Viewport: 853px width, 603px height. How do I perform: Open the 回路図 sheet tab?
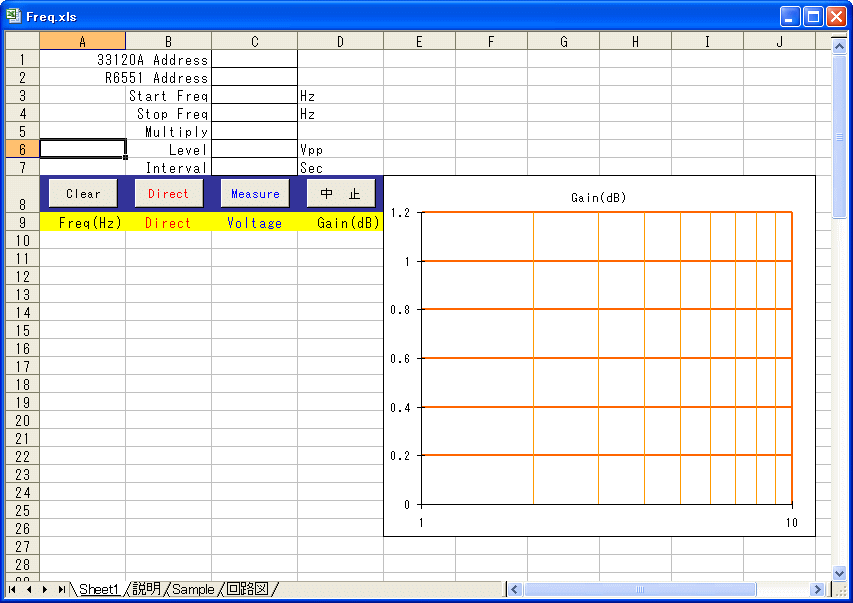pyautogui.click(x=248, y=589)
